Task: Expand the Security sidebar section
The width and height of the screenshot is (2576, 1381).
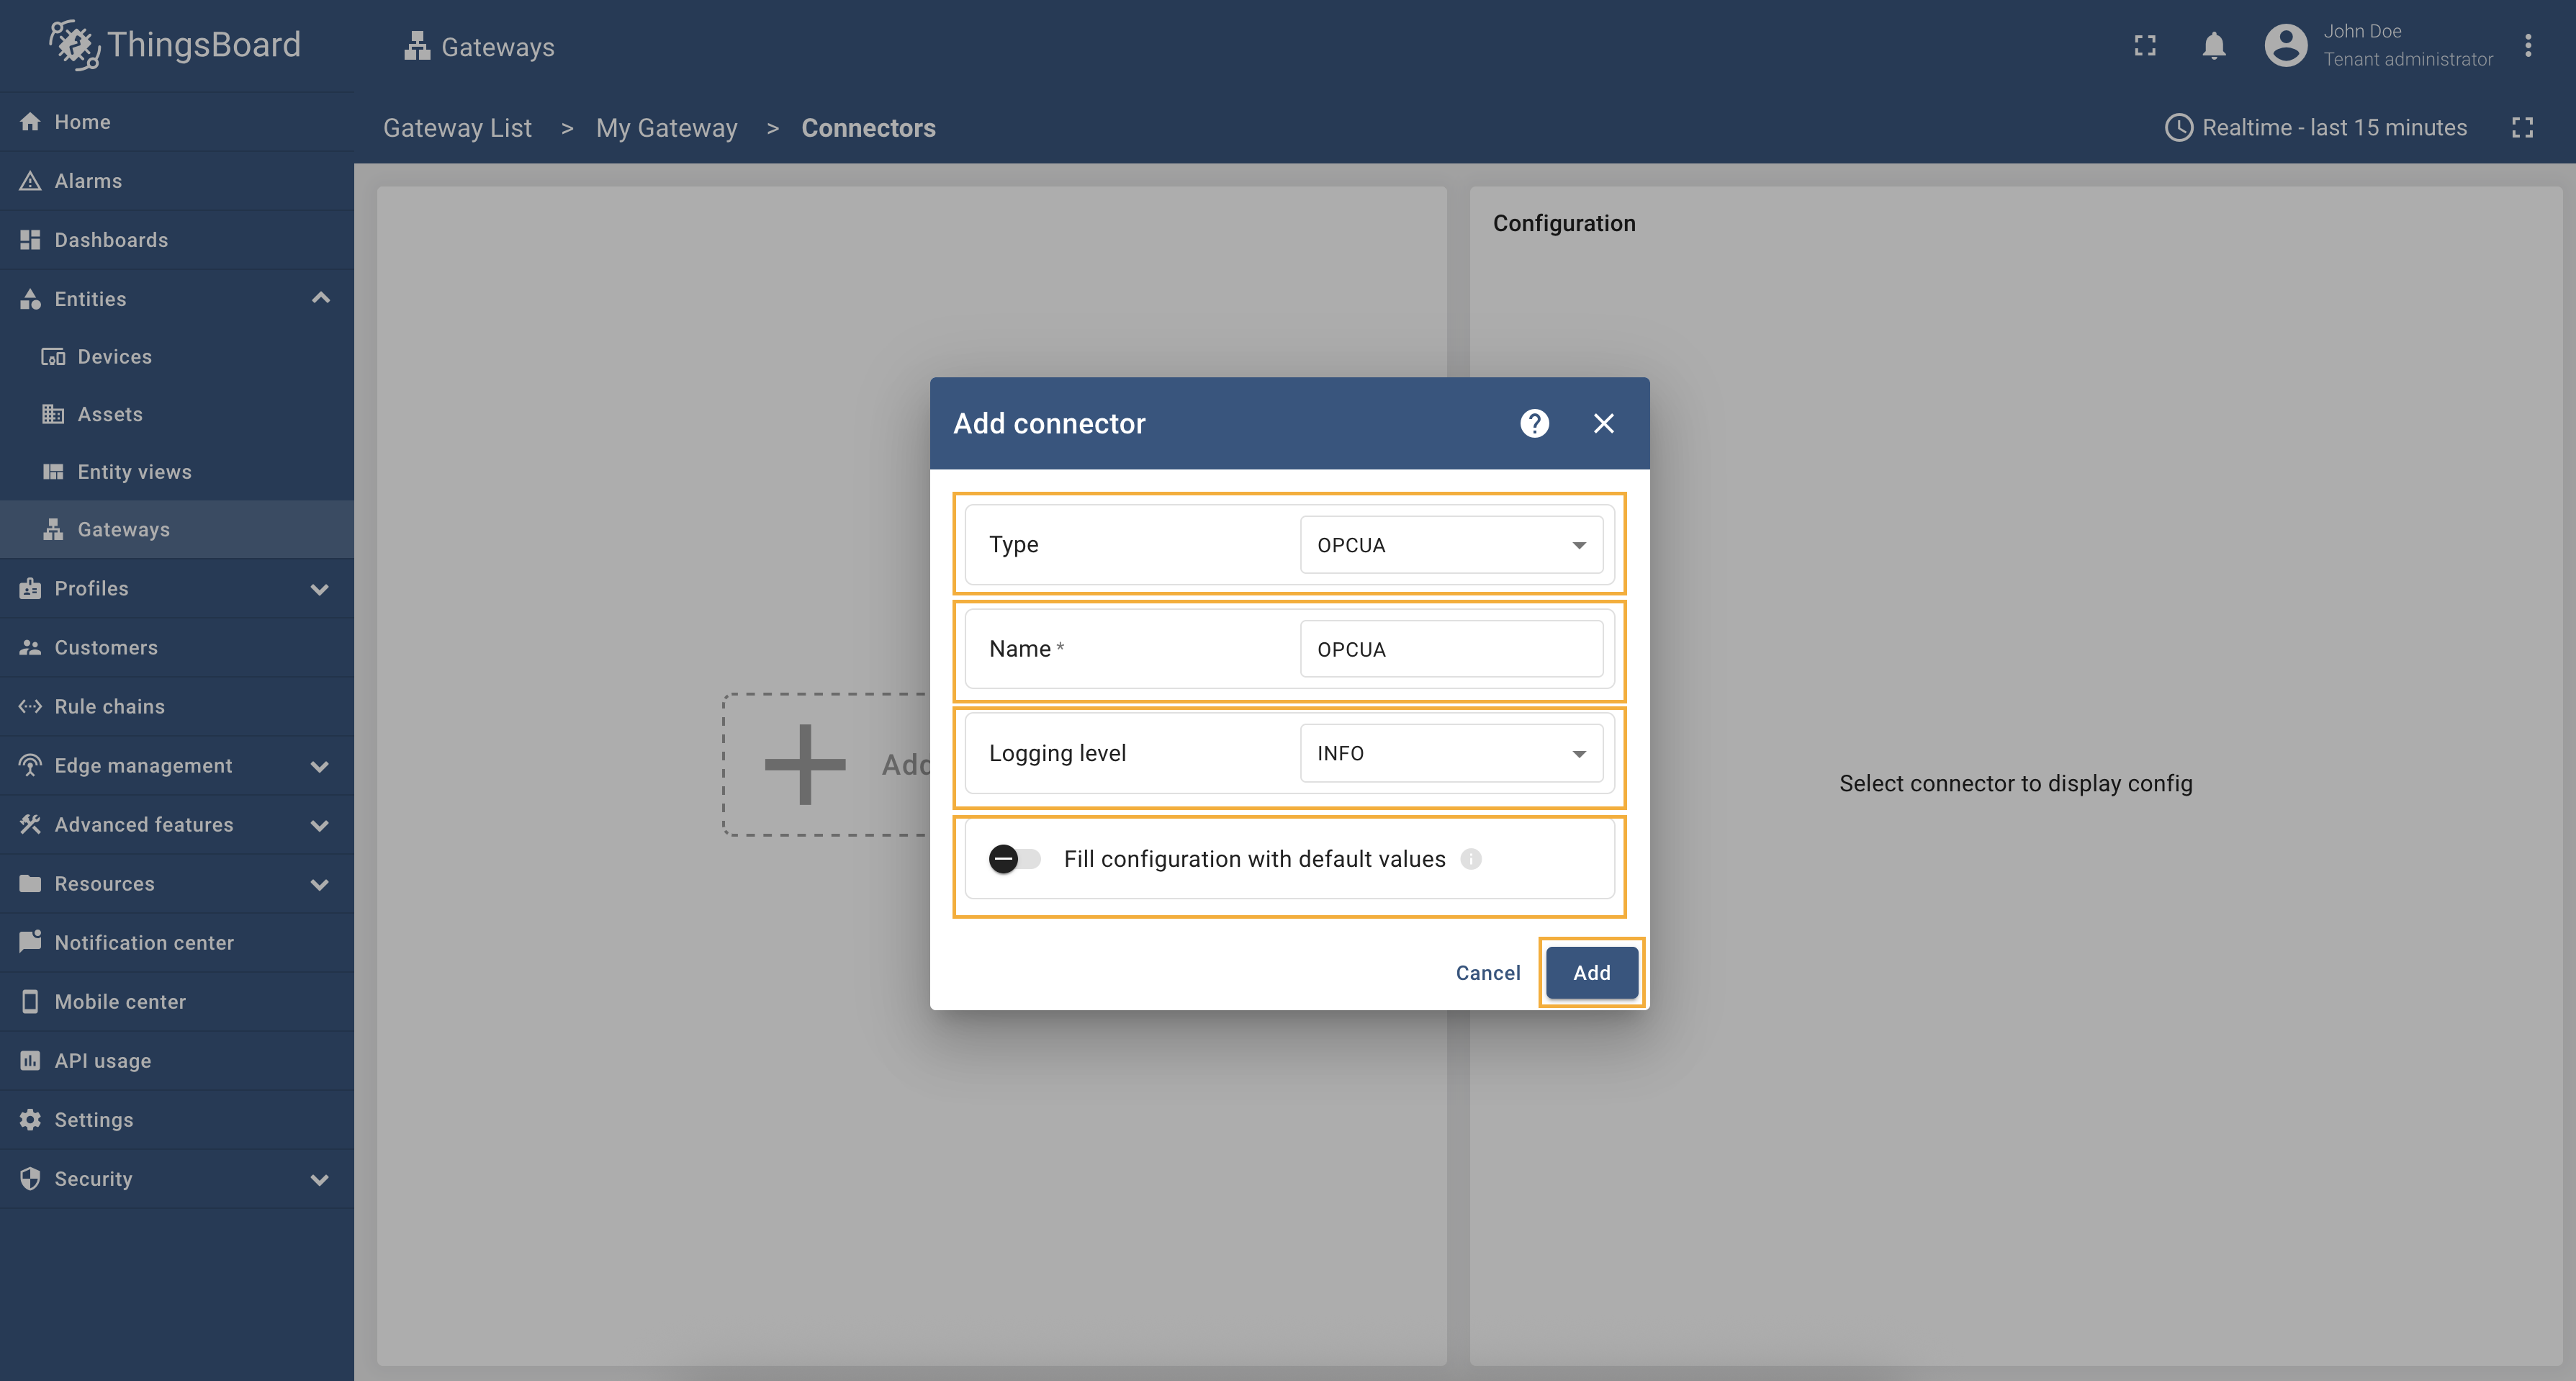Action: (320, 1179)
